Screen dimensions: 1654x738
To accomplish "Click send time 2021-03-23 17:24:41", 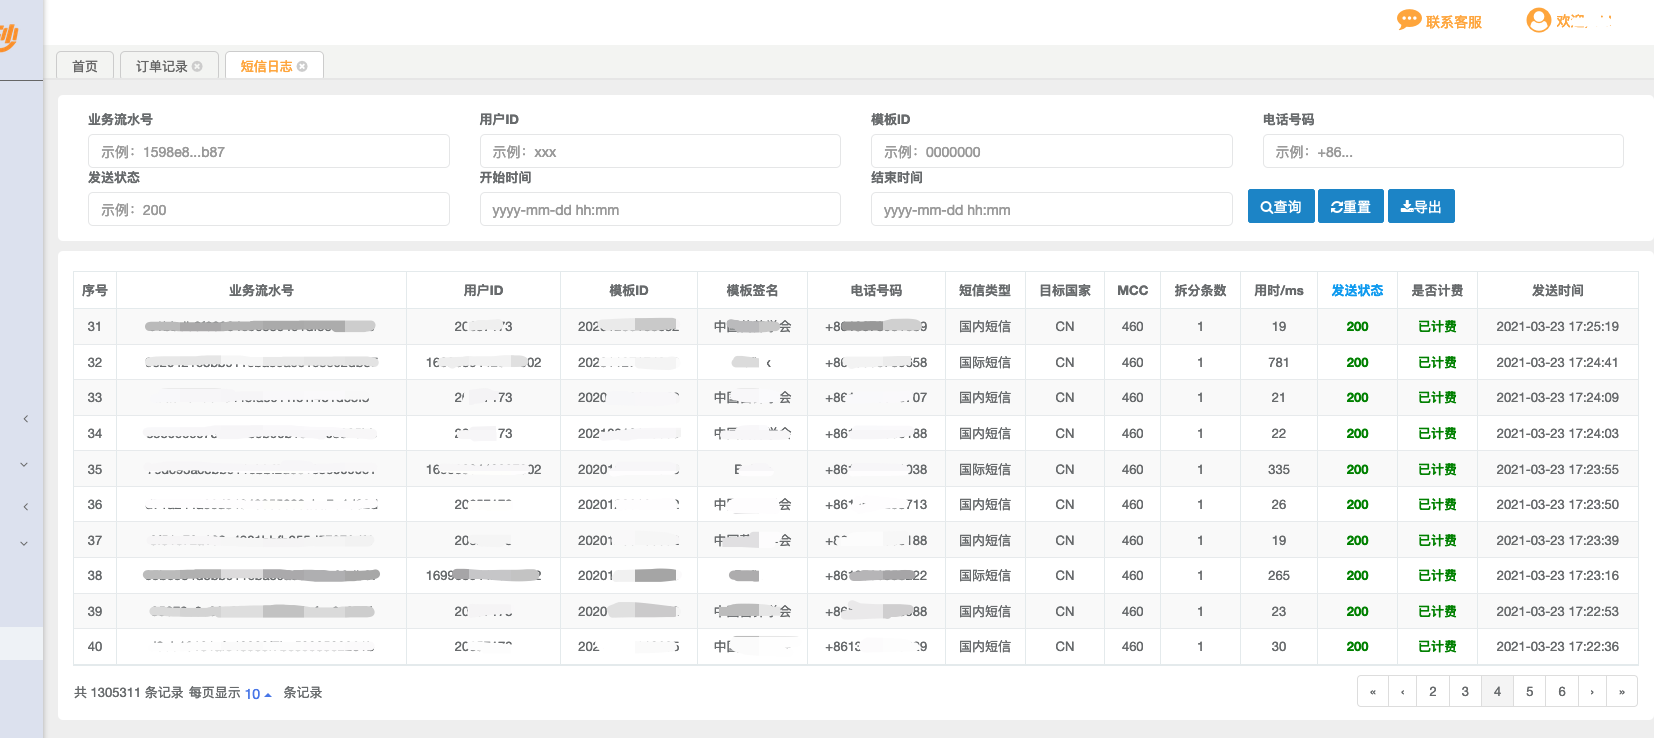I will 1558,362.
